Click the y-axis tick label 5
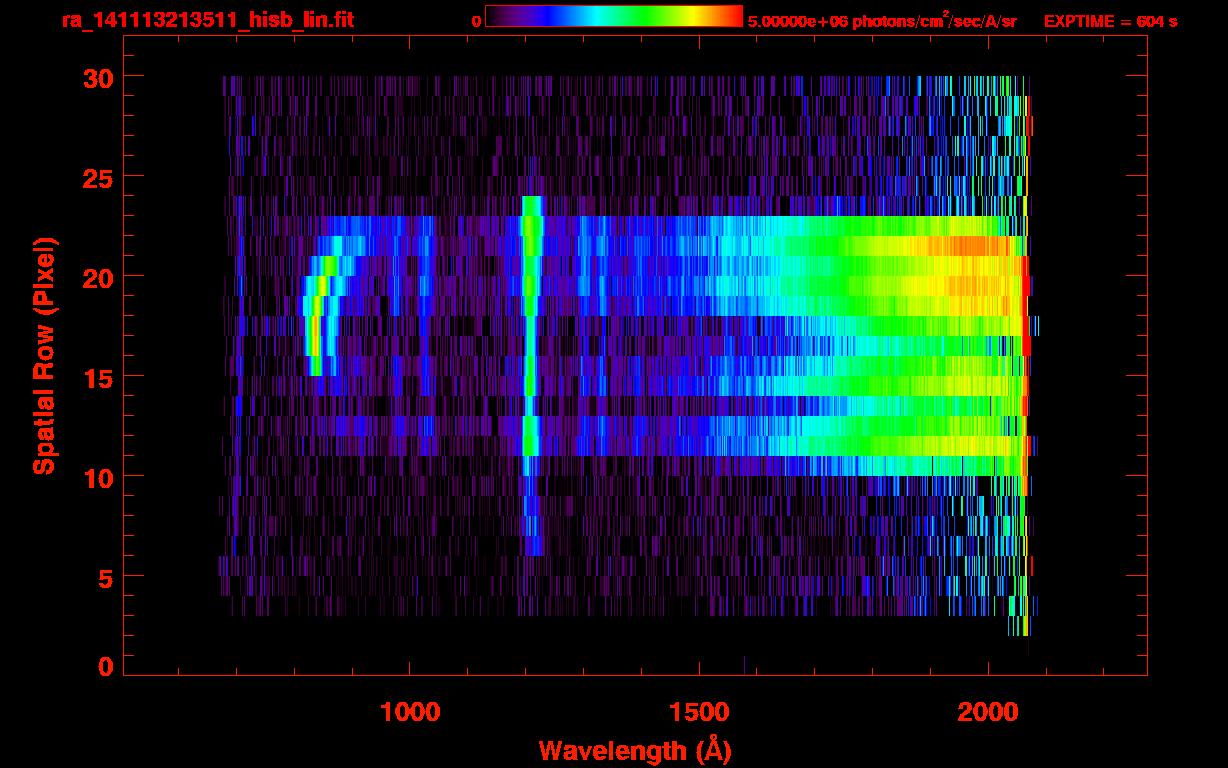The height and width of the screenshot is (768, 1228). (104, 577)
